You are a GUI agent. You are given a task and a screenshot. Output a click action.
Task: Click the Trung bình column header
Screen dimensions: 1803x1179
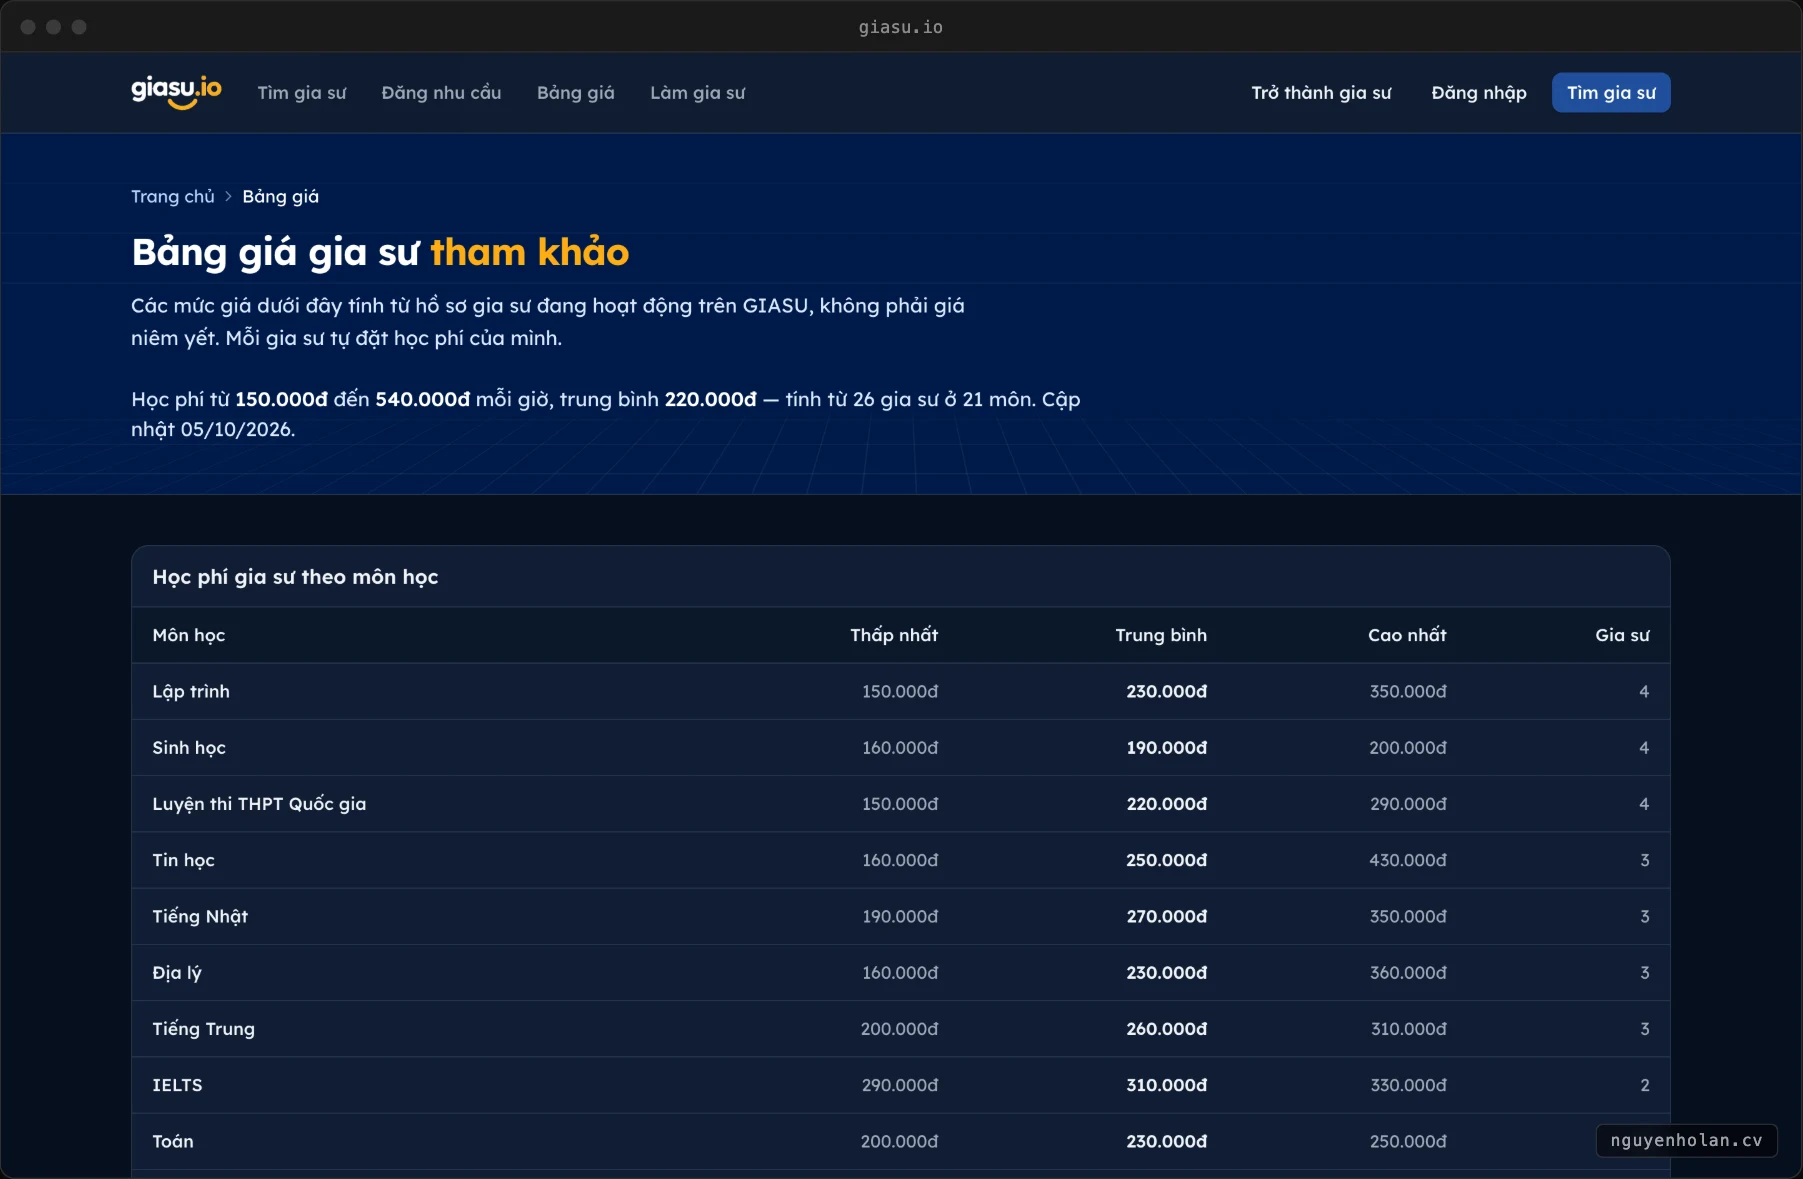point(1161,635)
